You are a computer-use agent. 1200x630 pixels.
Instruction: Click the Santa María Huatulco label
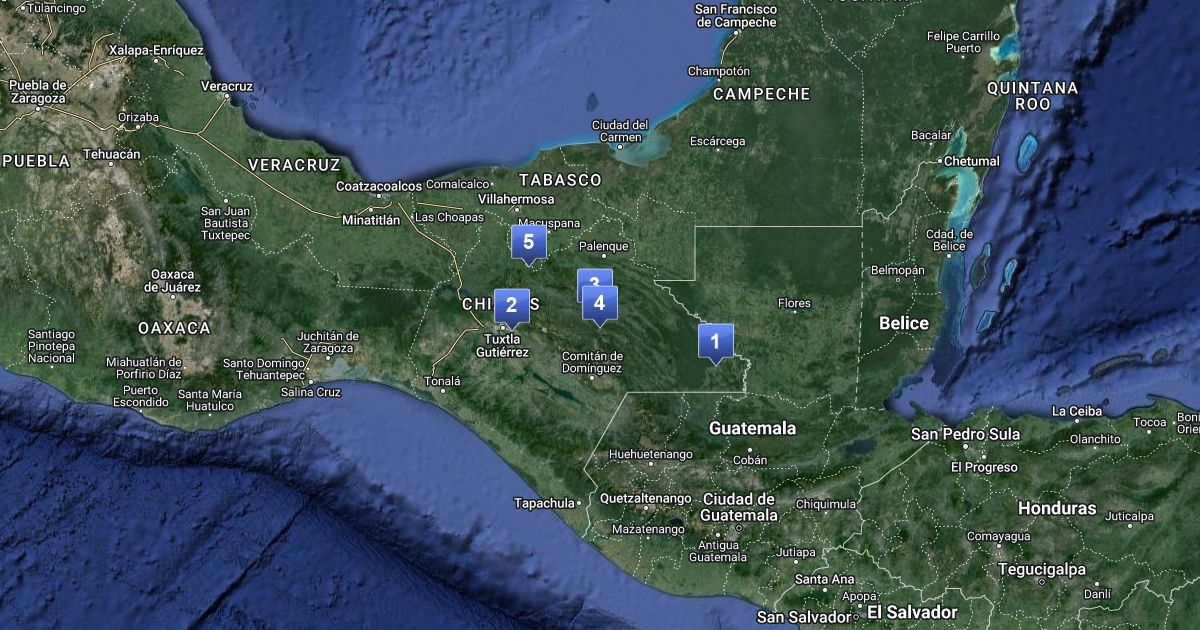pos(210,400)
